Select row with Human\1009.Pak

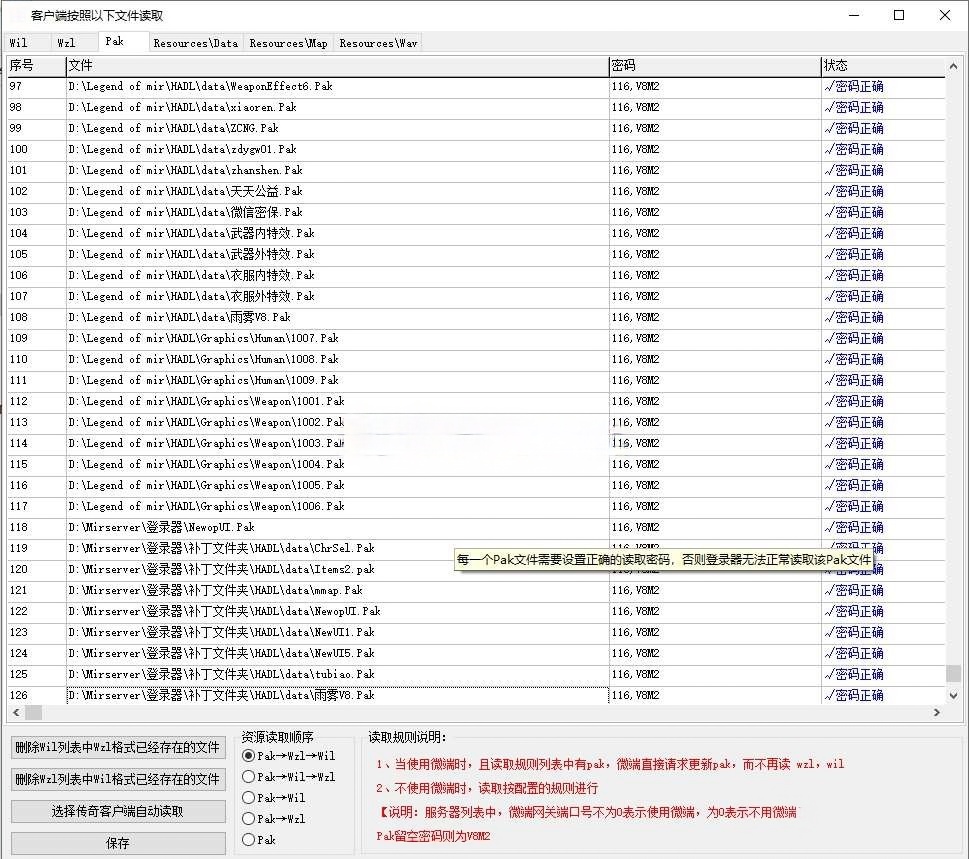[x=476, y=381]
